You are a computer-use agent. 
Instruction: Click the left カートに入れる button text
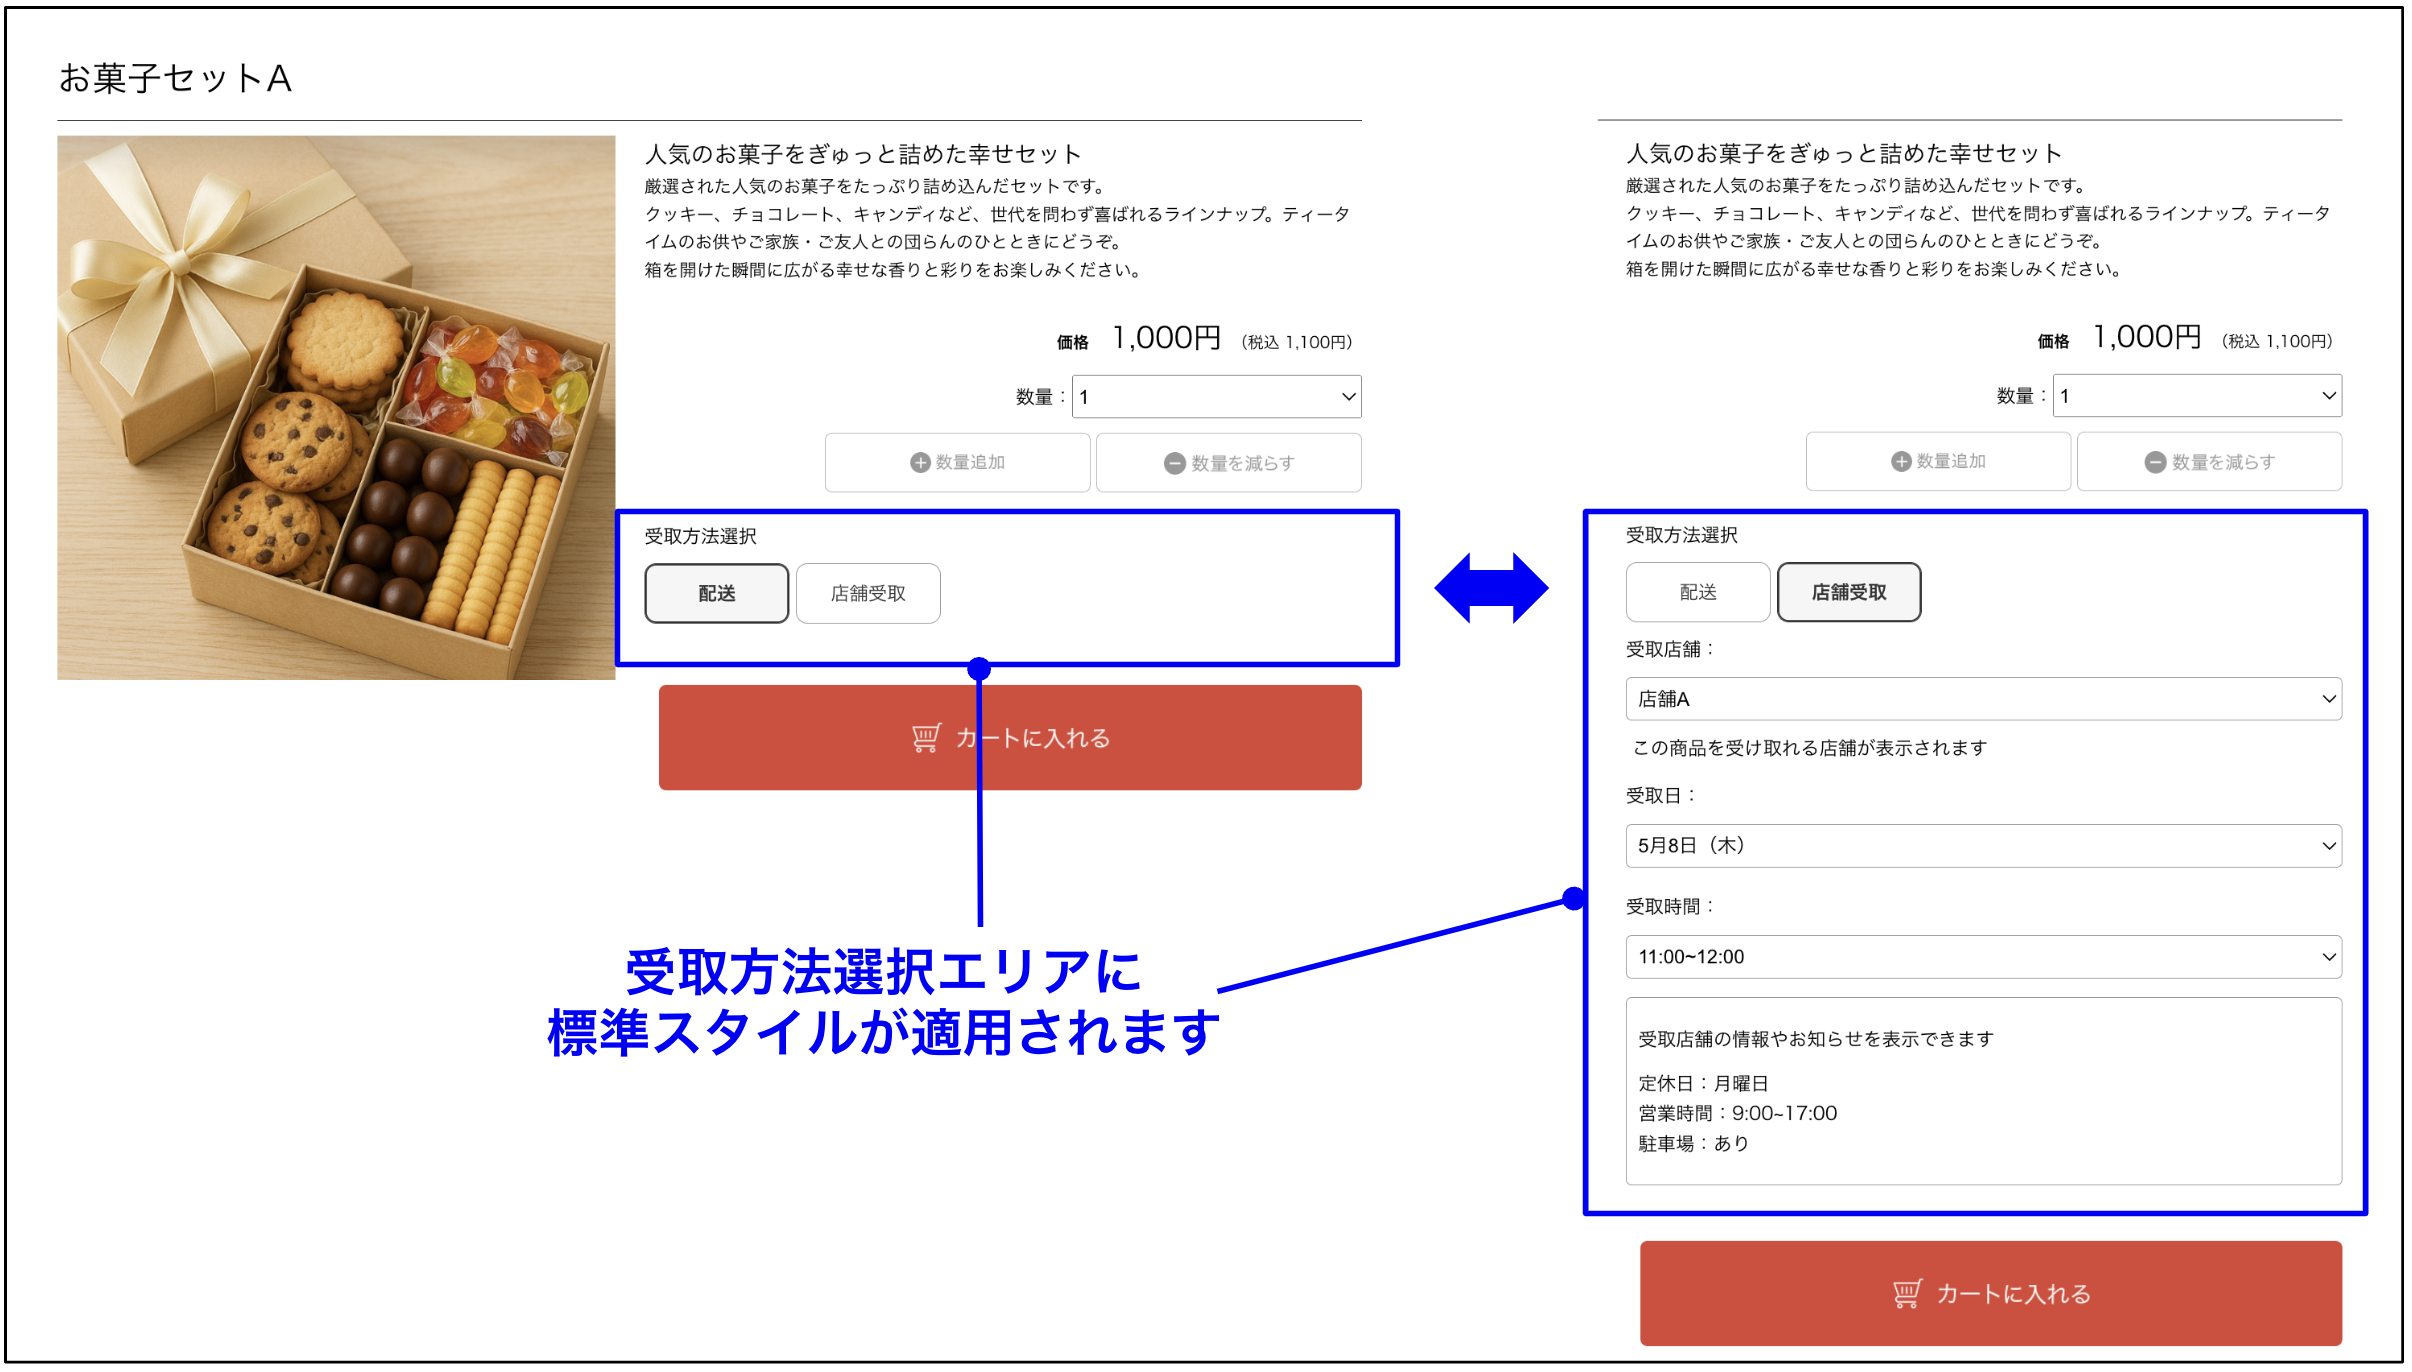coord(1033,738)
